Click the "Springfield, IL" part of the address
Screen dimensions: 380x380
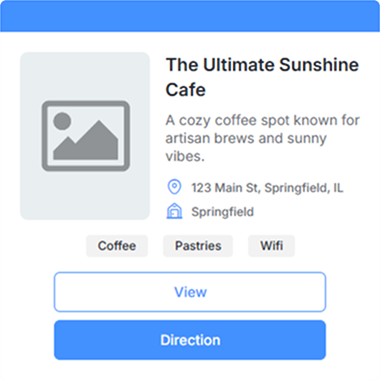[304, 188]
